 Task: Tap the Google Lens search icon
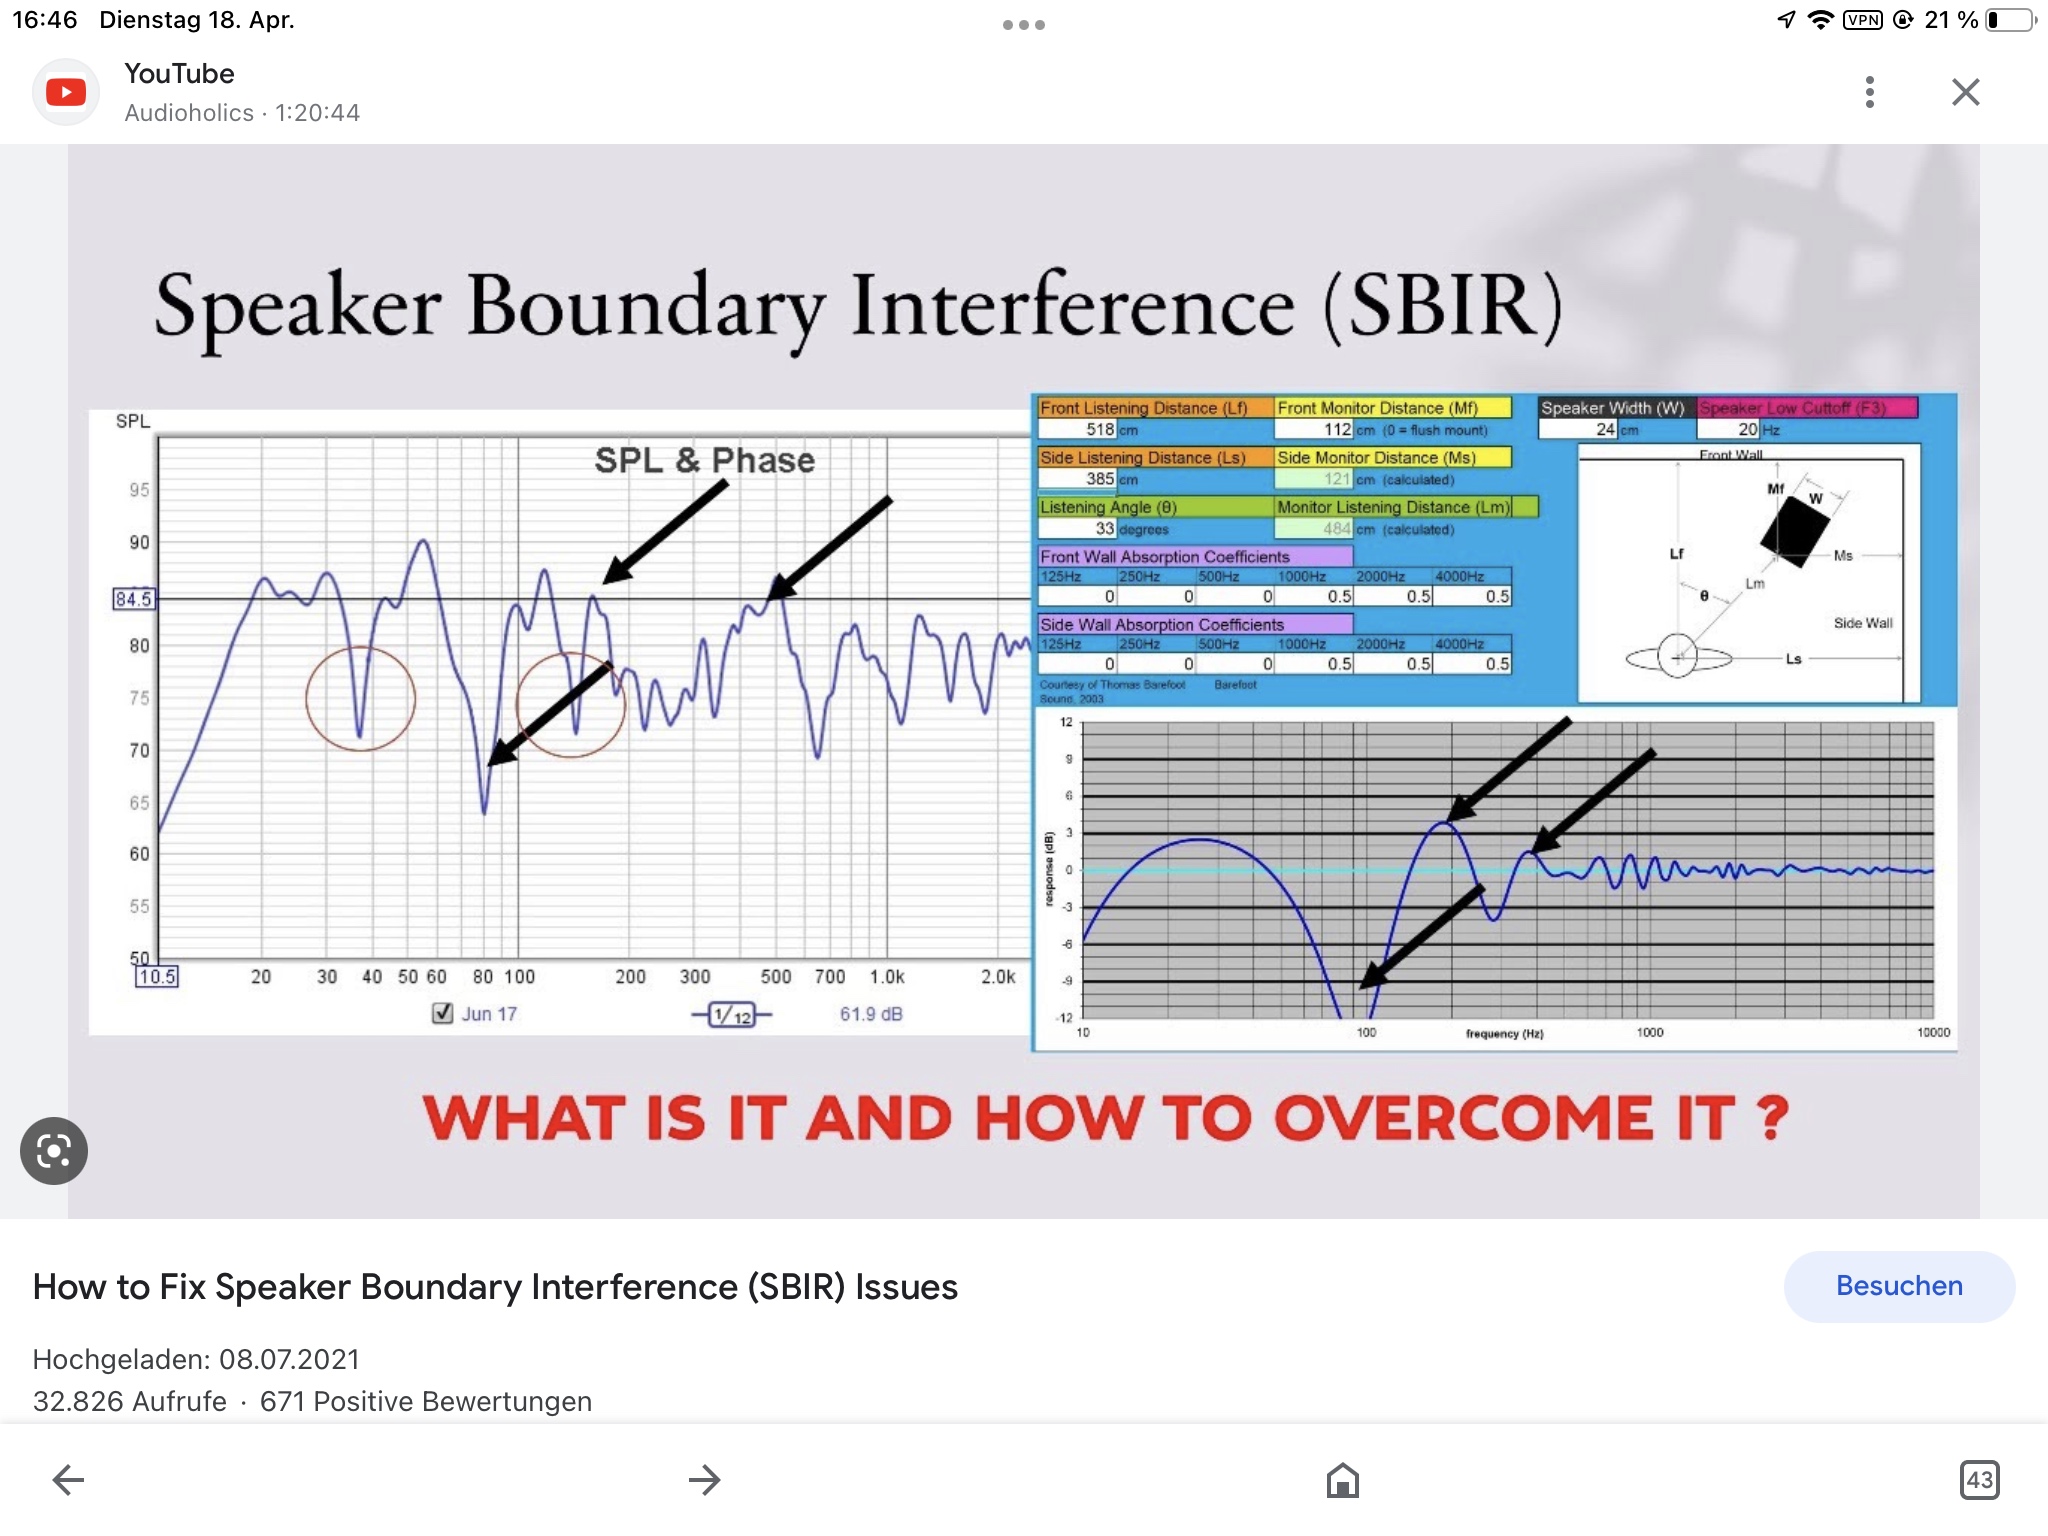coord(54,1150)
